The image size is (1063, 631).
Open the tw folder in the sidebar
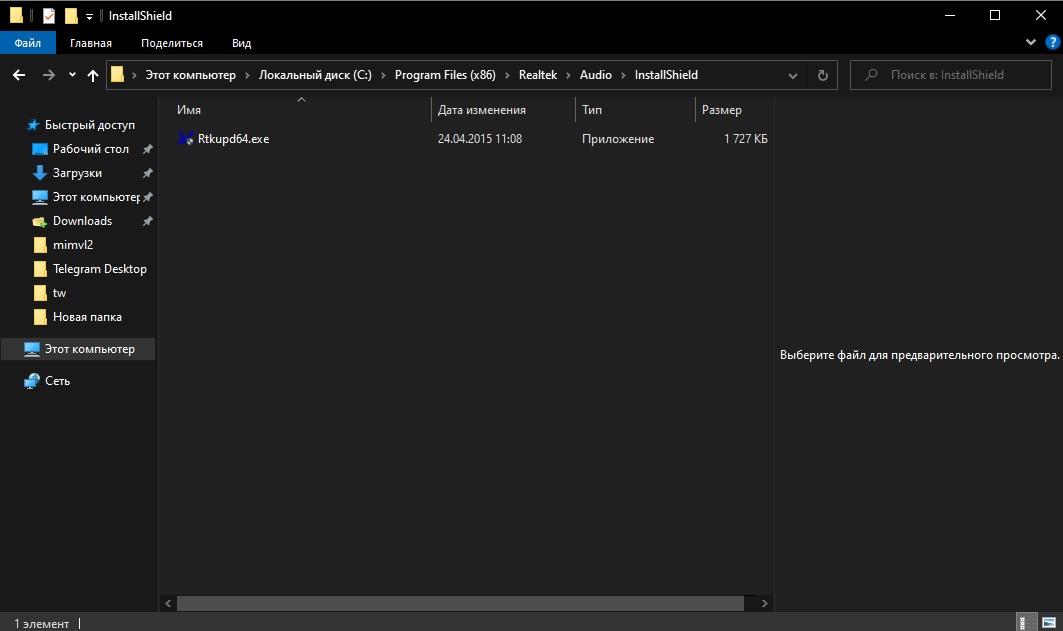coord(60,293)
